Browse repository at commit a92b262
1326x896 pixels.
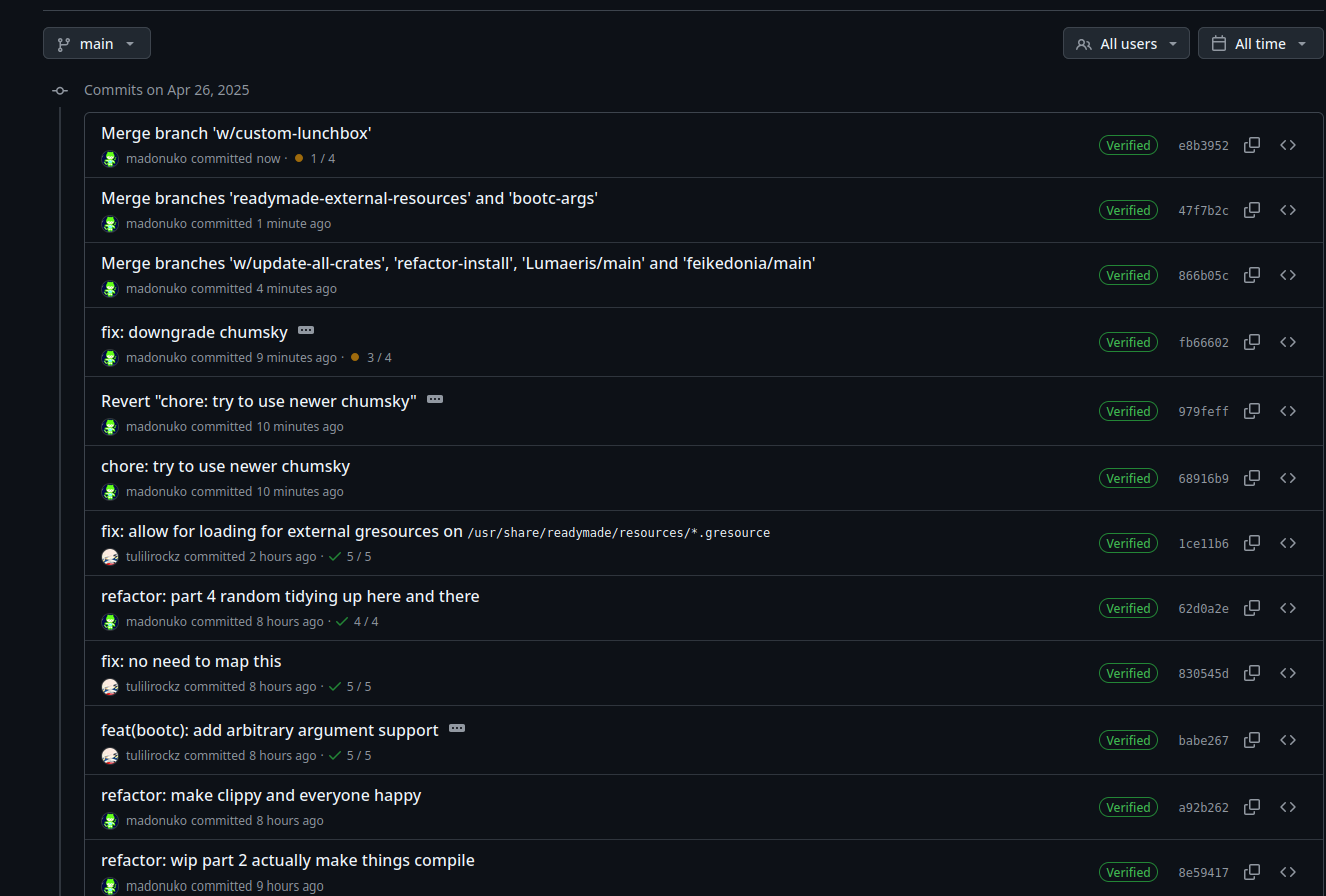tap(1288, 807)
